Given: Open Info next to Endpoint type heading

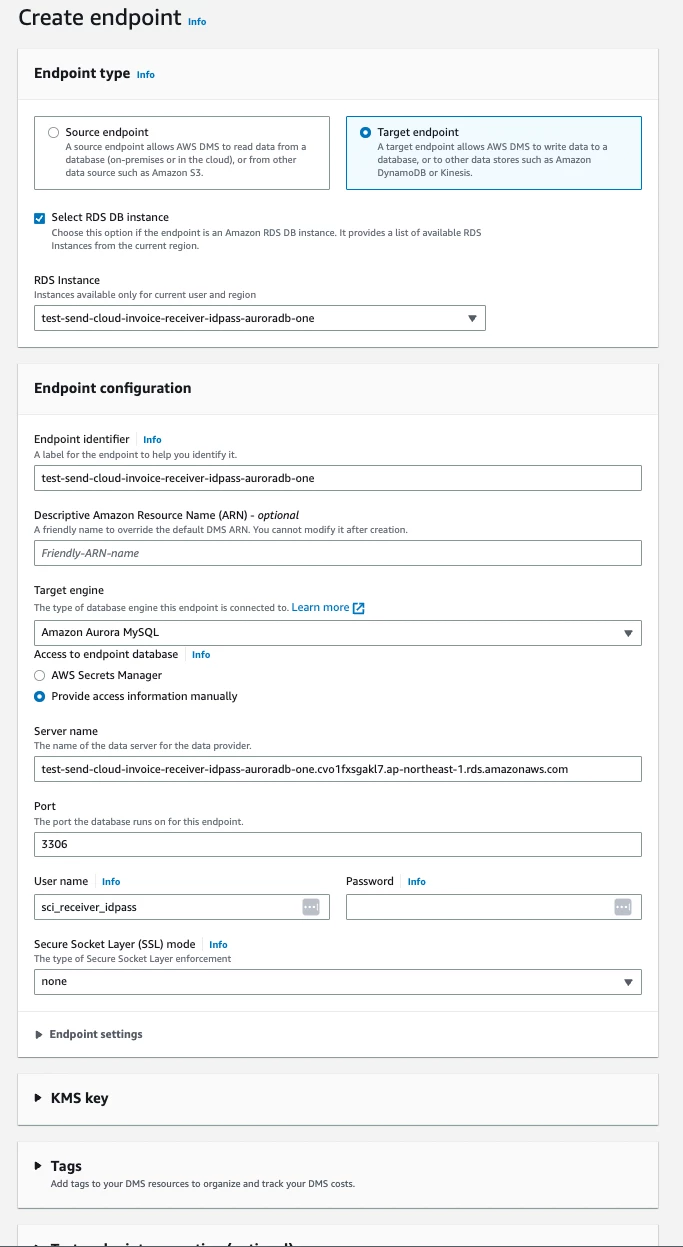Looking at the screenshot, I should click(x=146, y=75).
